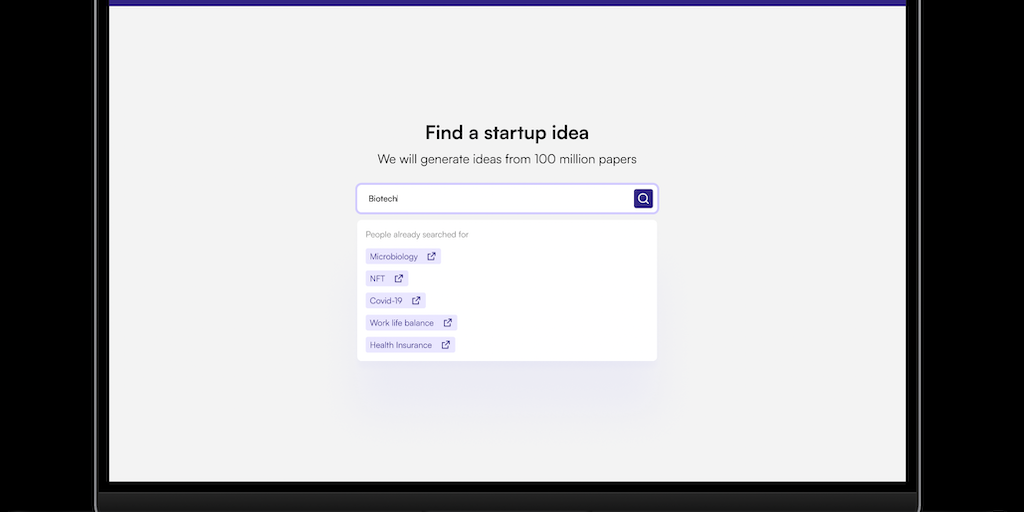
Task: Click the laptop's black bottom bezel
Action: [x=507, y=497]
